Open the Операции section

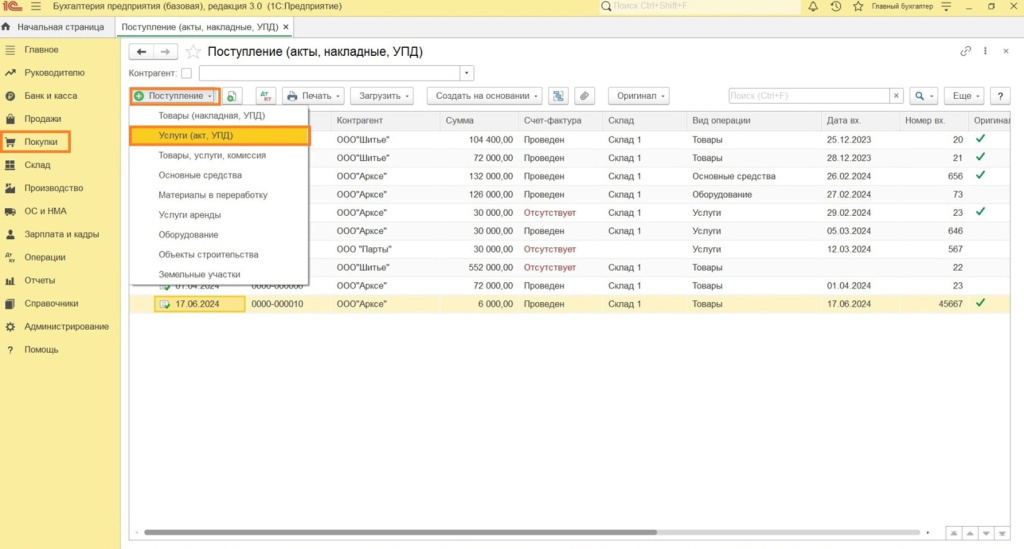tap(44, 257)
